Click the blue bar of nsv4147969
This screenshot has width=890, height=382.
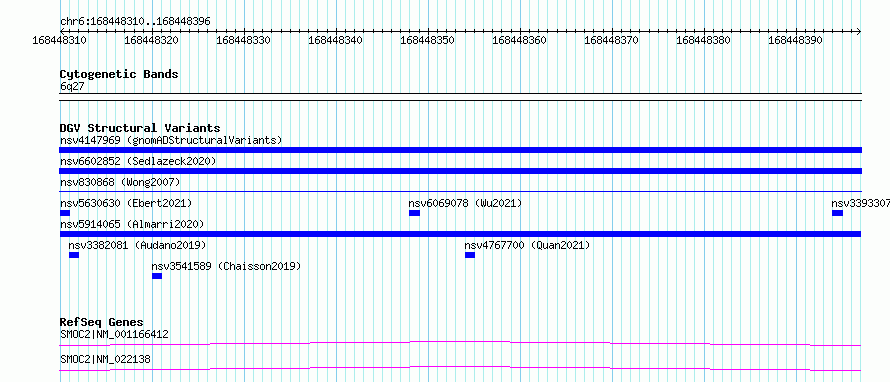tap(460, 150)
